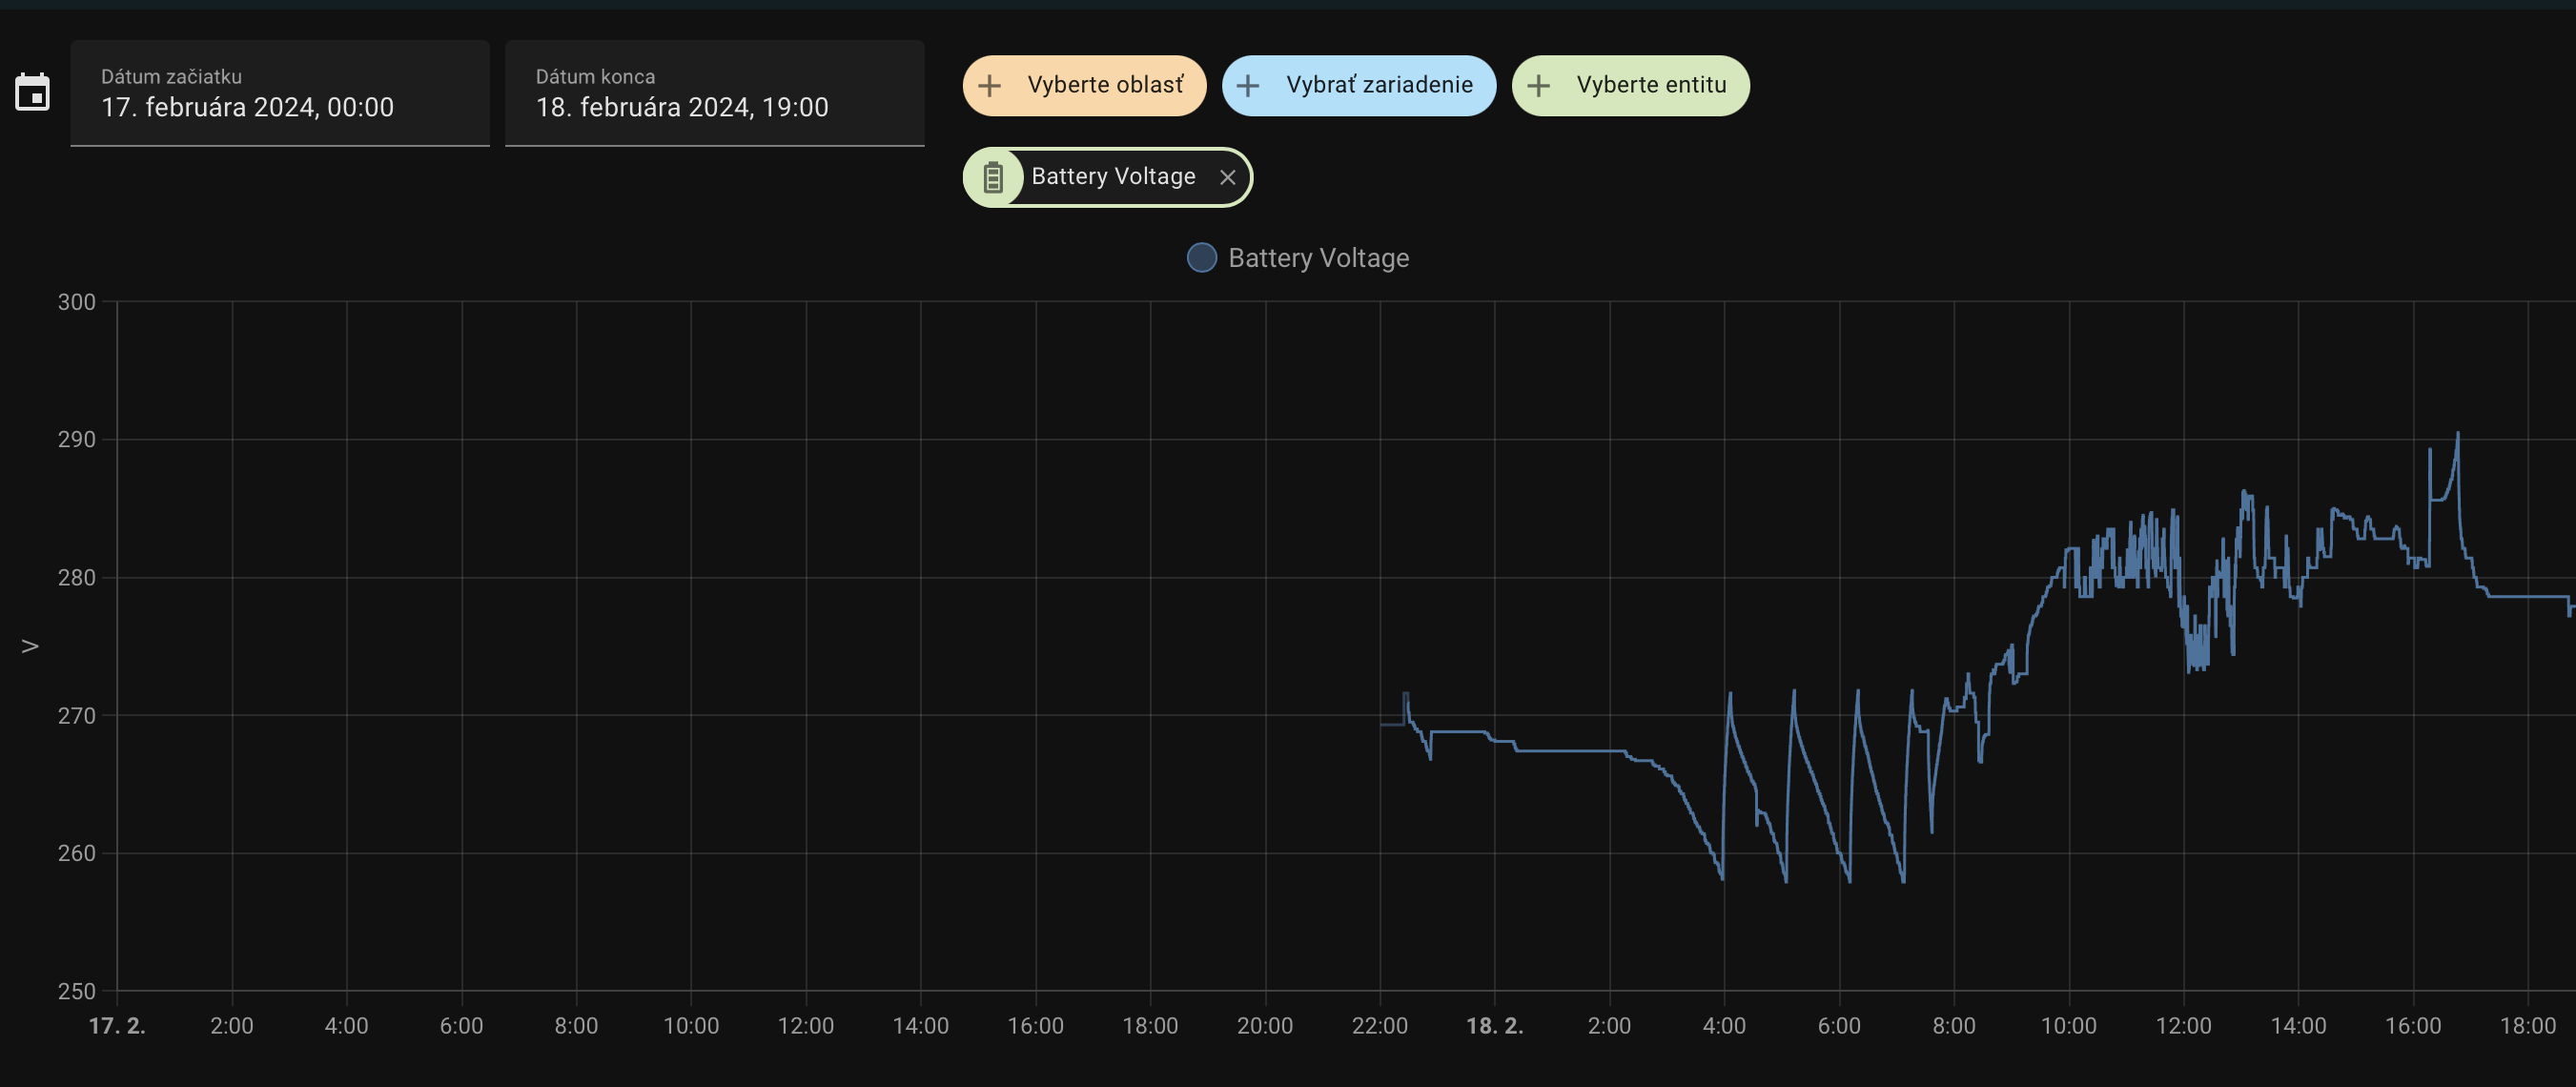Click the 250 y-axis label
This screenshot has width=2576, height=1087.
77,991
